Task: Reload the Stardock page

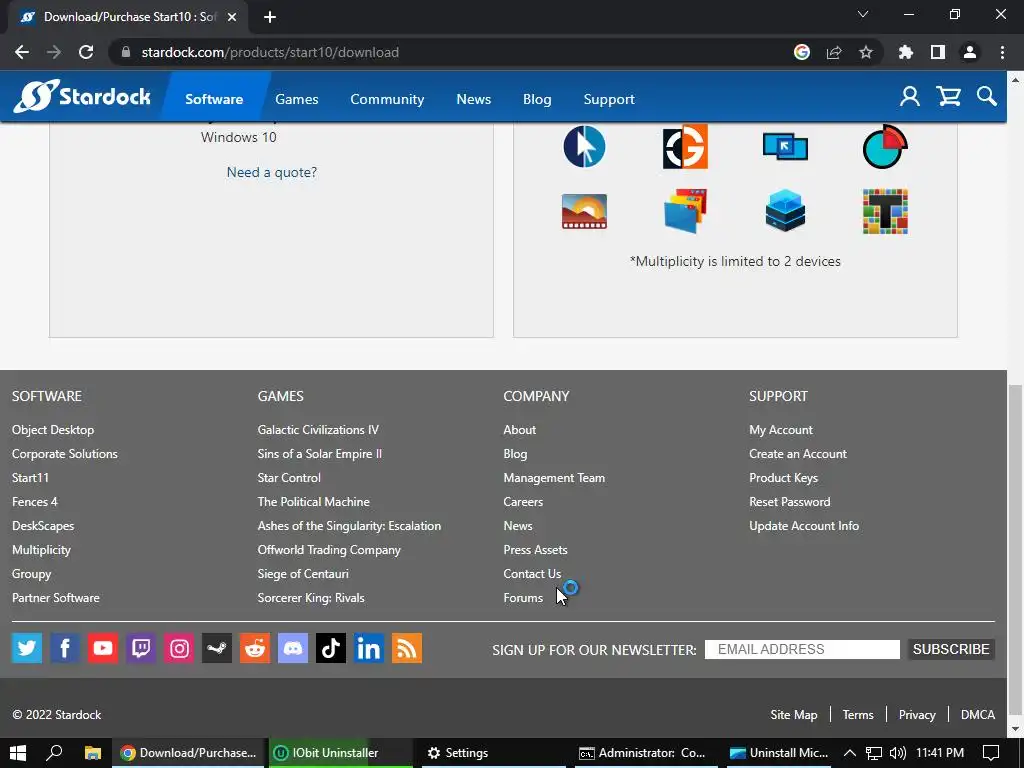Action: coord(86,52)
